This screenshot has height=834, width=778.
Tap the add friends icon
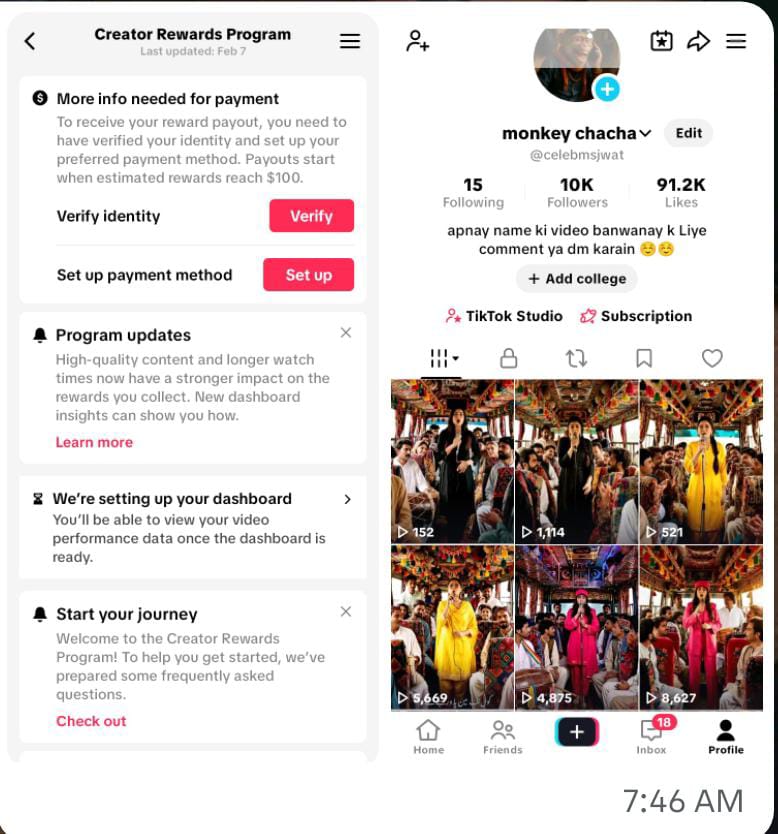pos(417,41)
